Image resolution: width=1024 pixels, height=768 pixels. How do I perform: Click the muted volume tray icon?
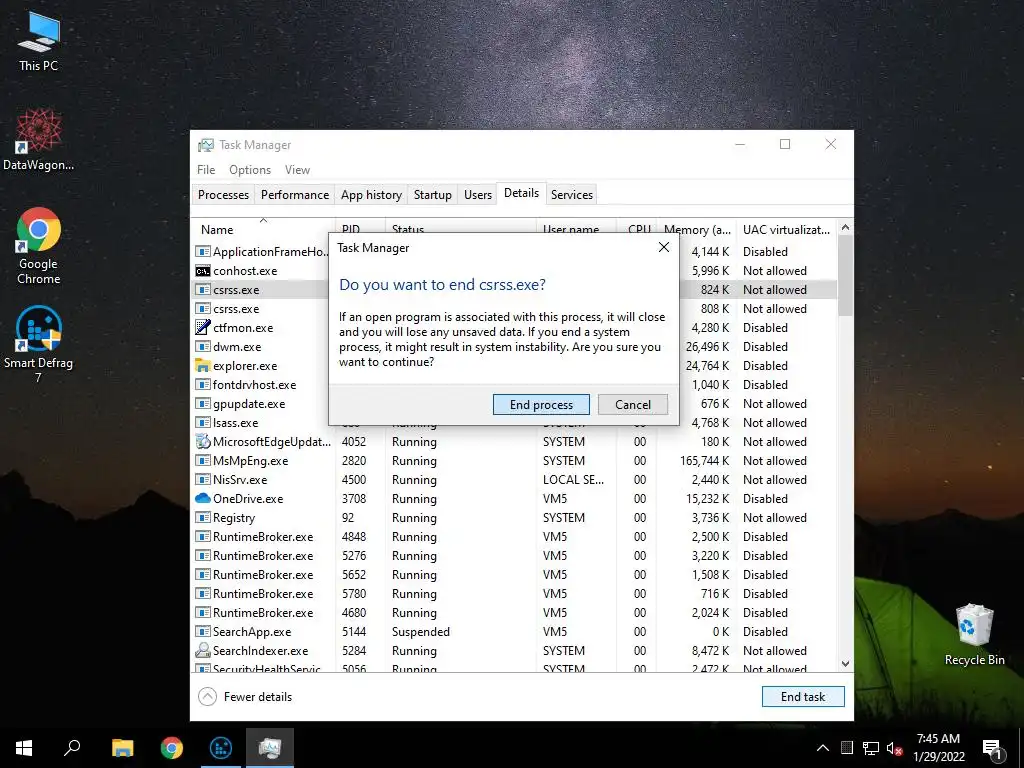tap(894, 748)
